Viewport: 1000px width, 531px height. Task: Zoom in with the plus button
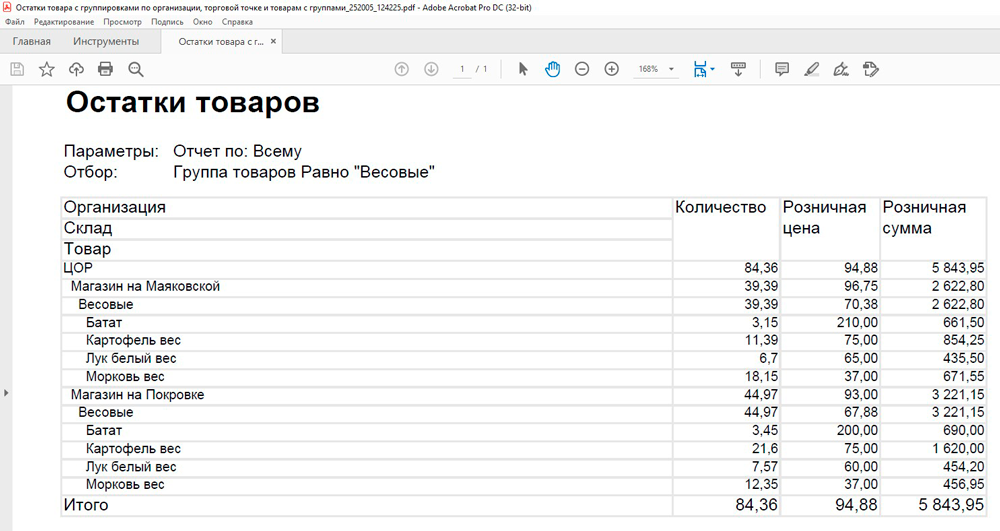(x=612, y=69)
